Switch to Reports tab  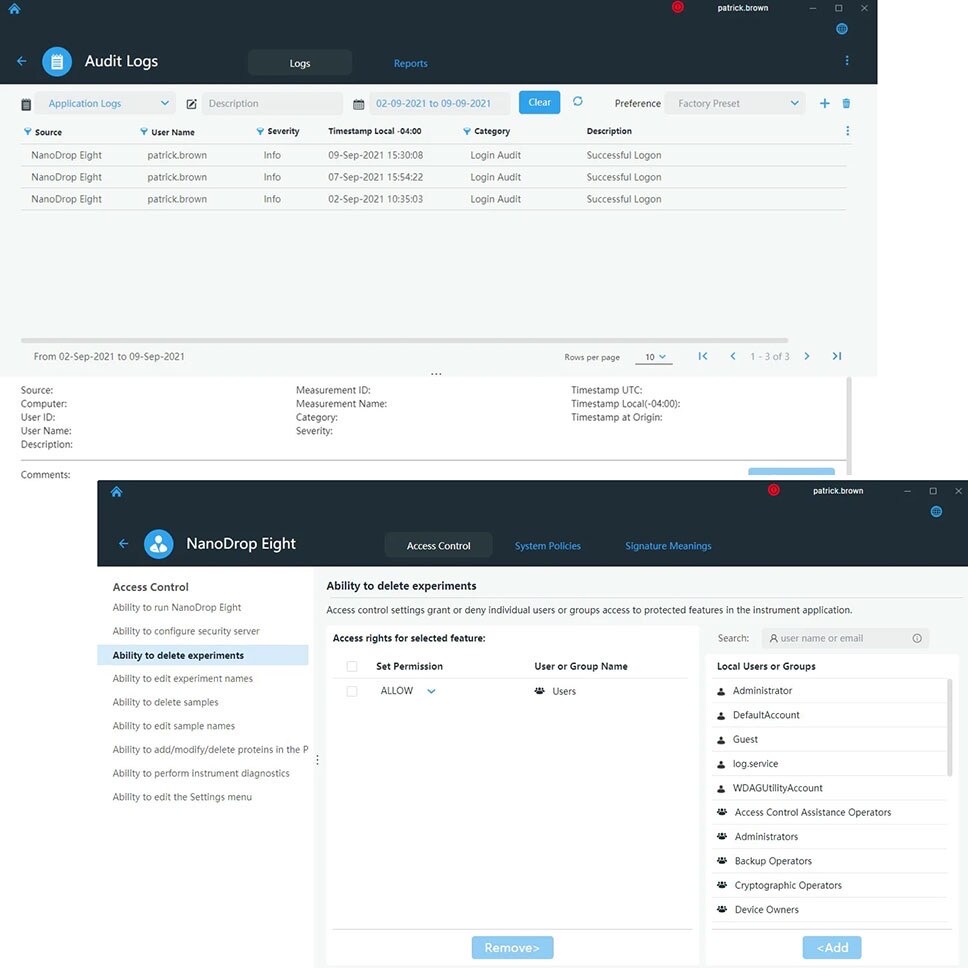[x=411, y=64]
